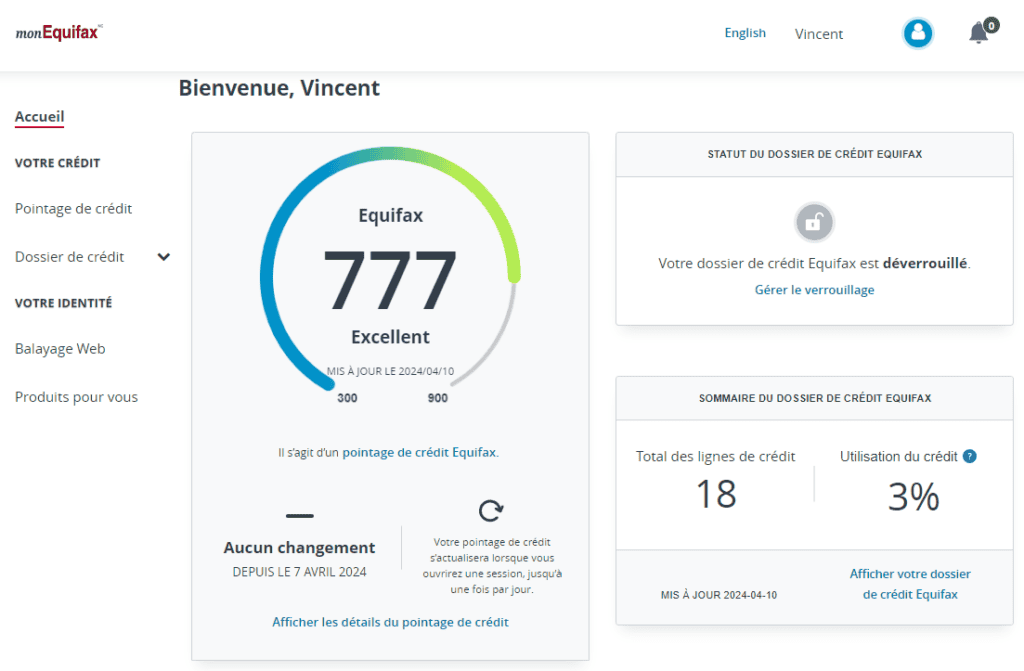Click the unlocked padlock status icon
This screenshot has width=1024, height=671.
pos(814,222)
